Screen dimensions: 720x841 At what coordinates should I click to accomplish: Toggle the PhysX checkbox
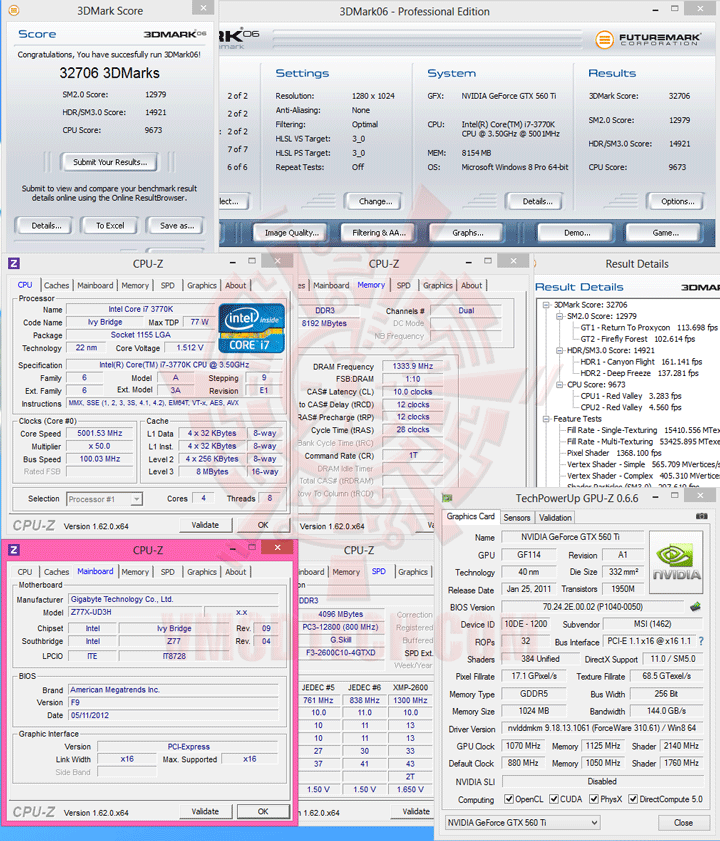[x=594, y=799]
